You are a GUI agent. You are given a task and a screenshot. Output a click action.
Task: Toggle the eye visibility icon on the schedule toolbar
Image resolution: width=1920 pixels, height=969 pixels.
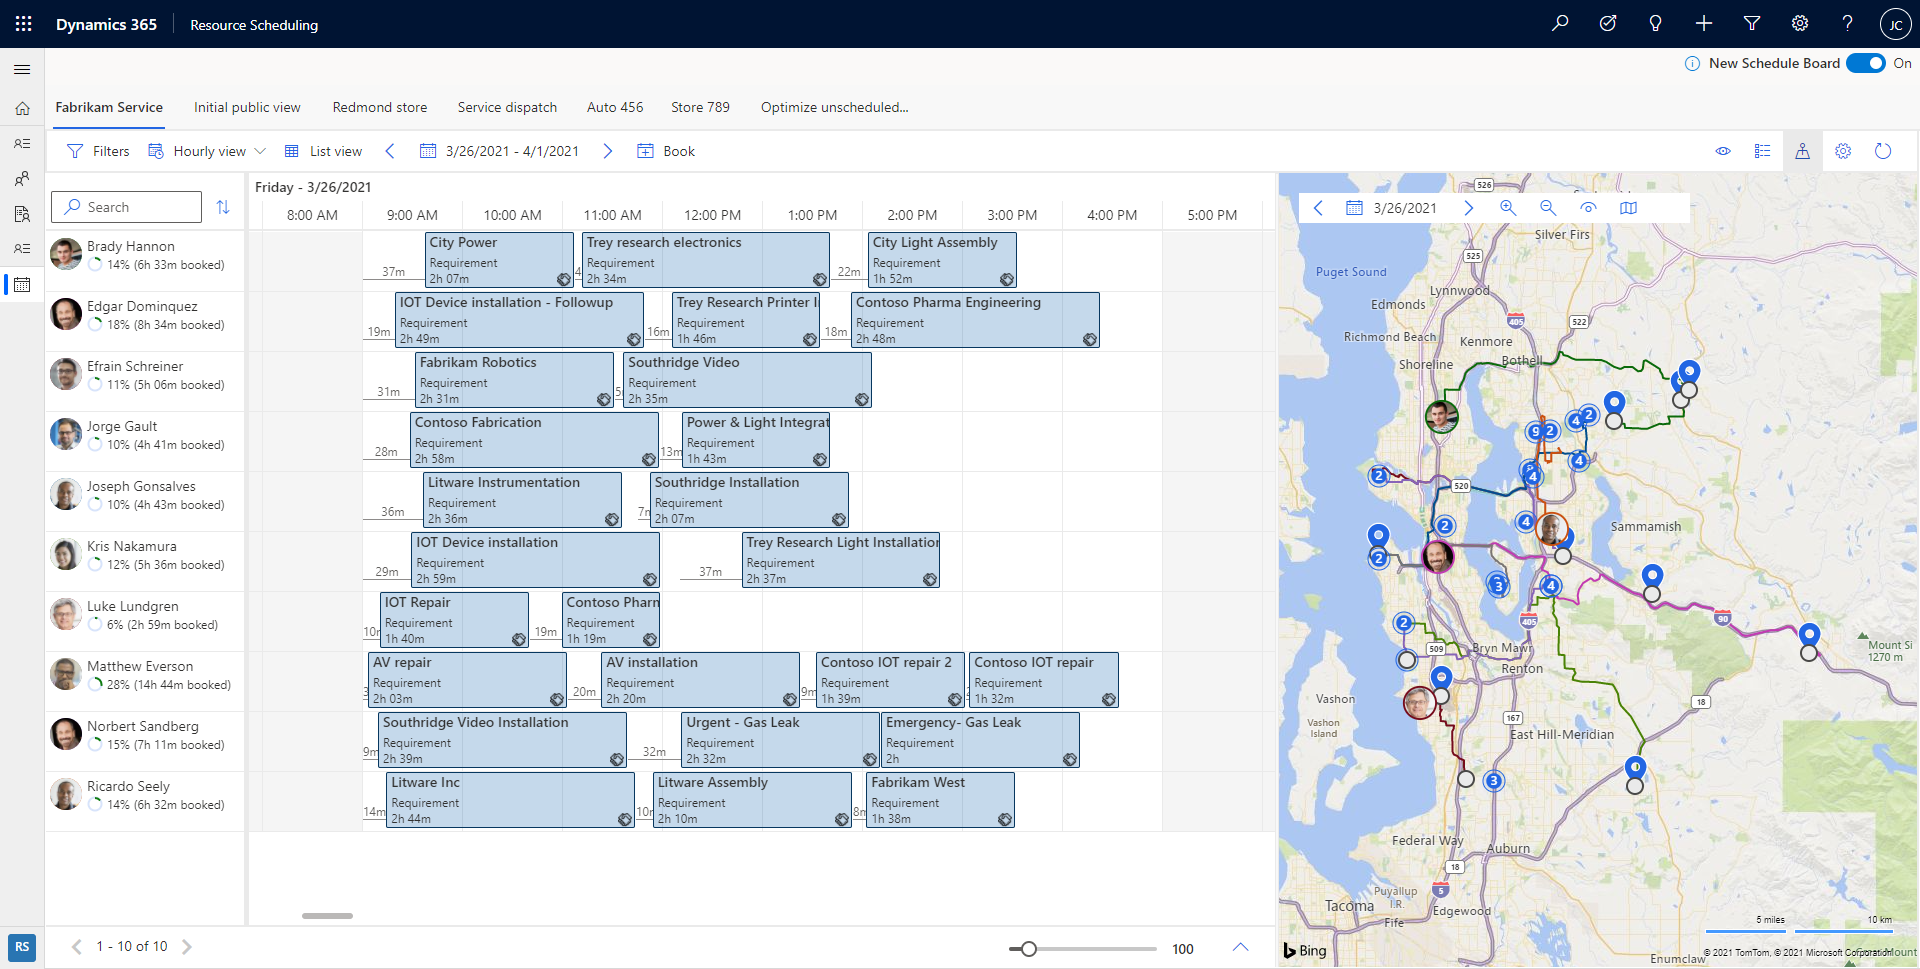click(1724, 151)
